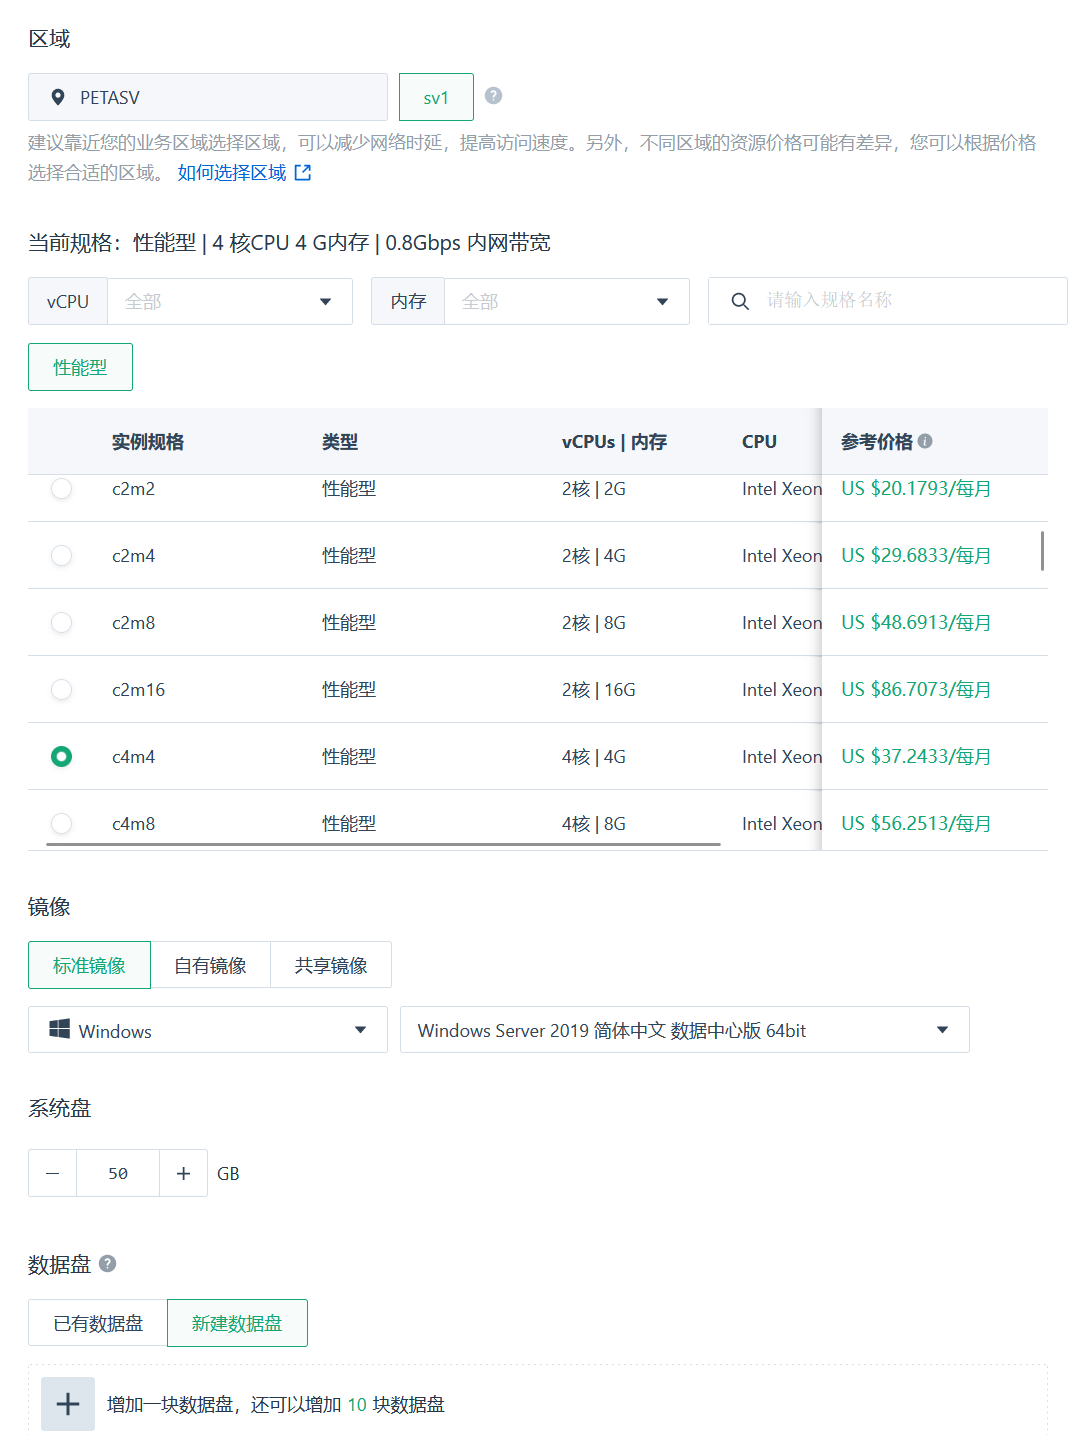
Task: Click price US $29.6833/每月
Action: tap(916, 555)
